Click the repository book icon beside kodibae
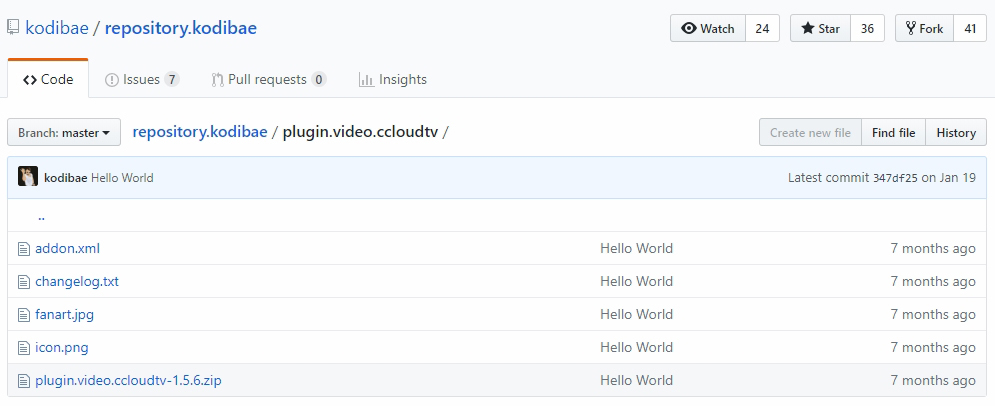 (13, 27)
